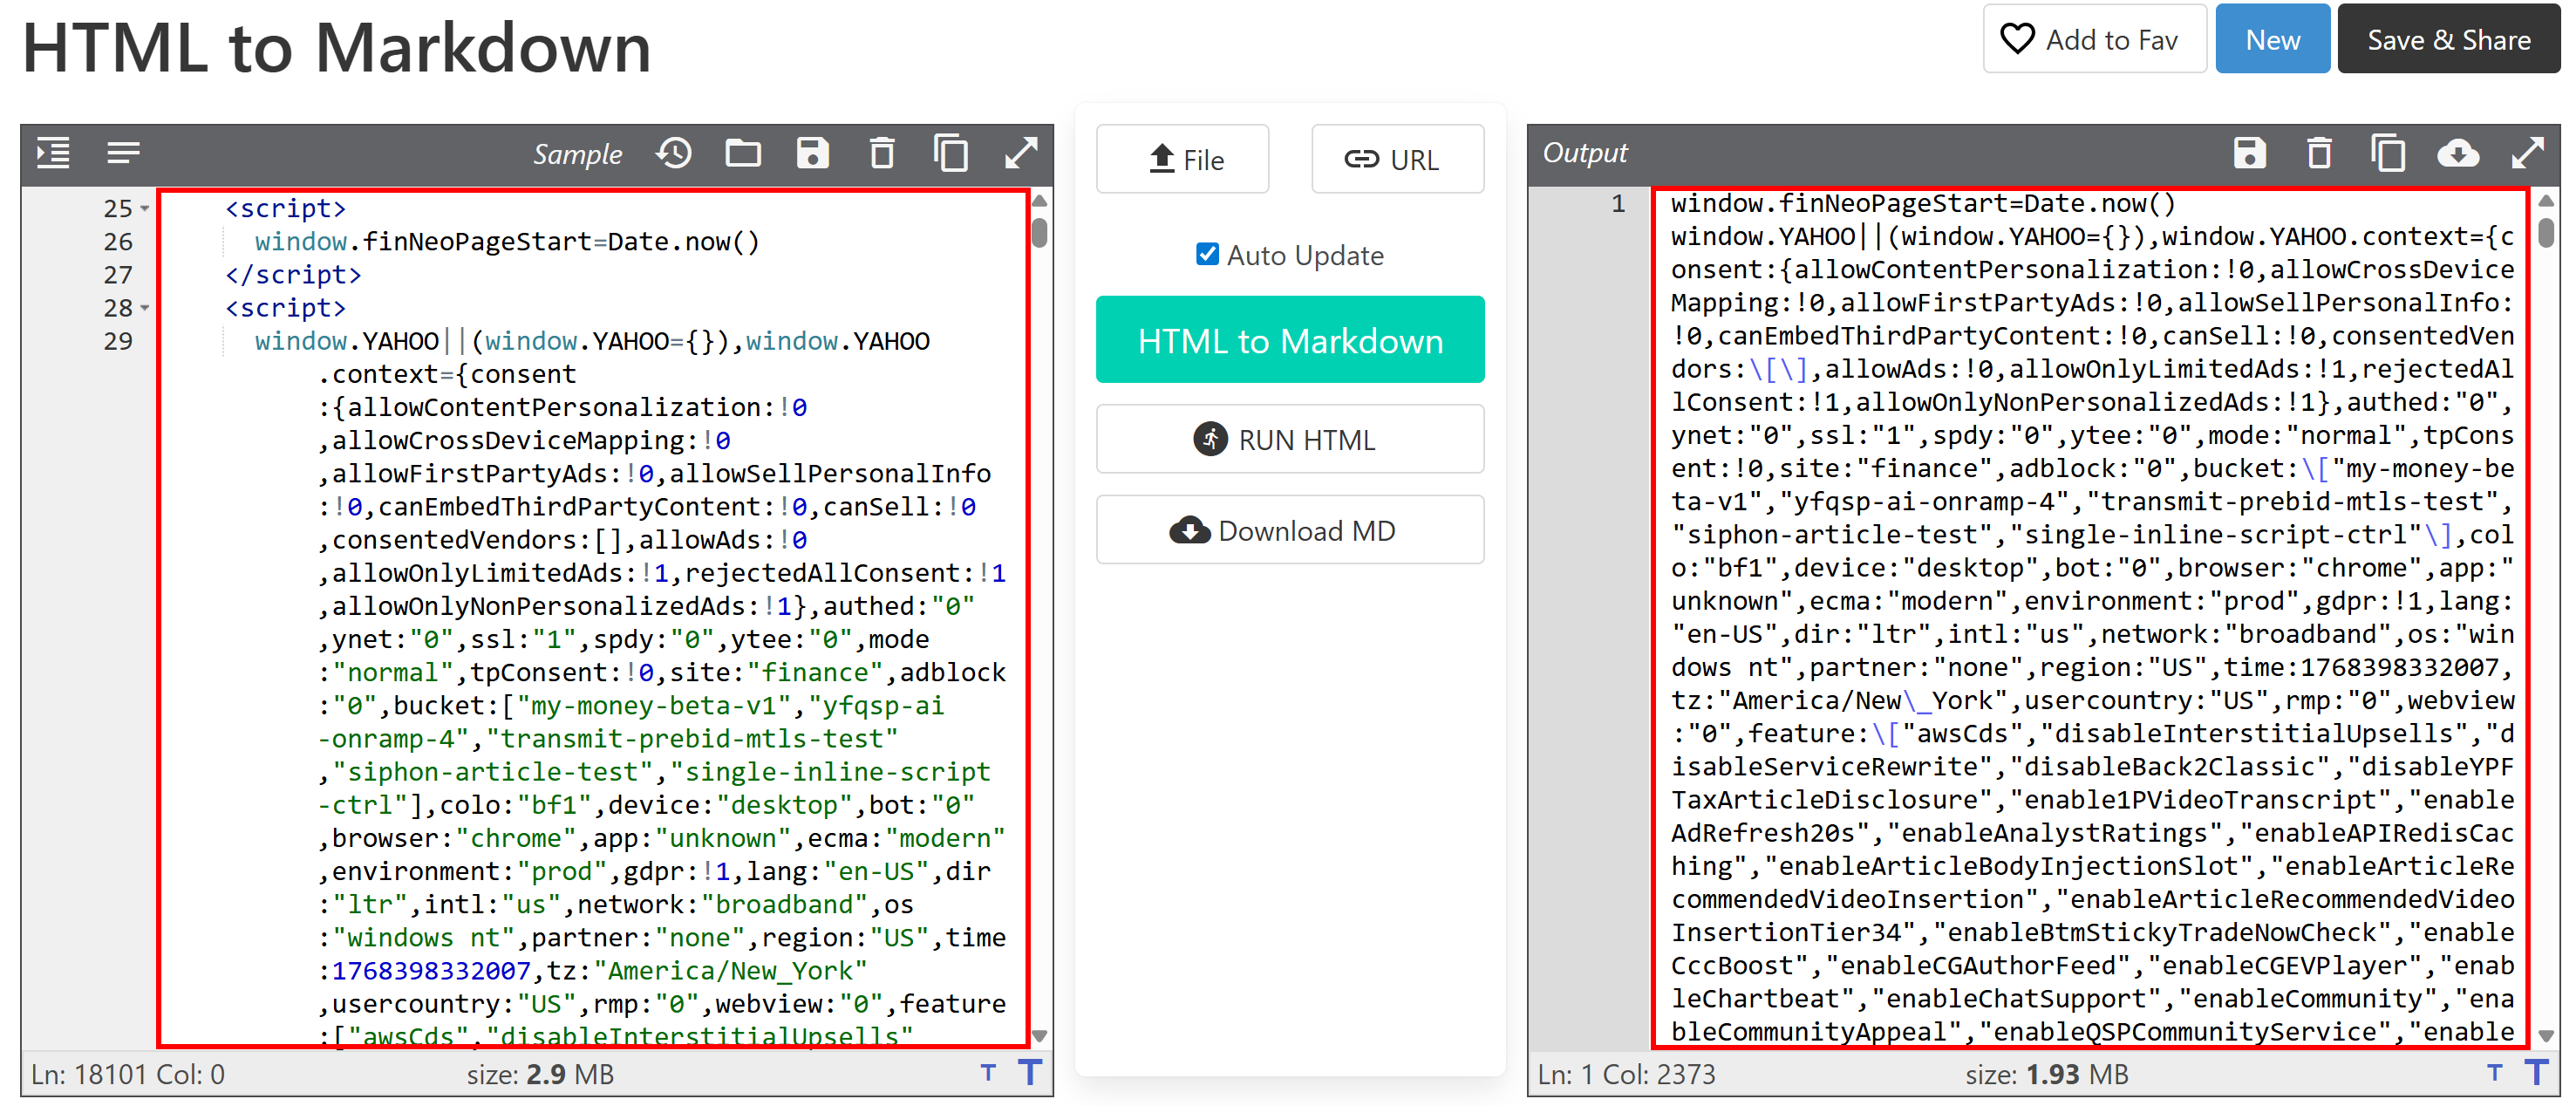Copy output markdown to clipboard

[2388, 153]
